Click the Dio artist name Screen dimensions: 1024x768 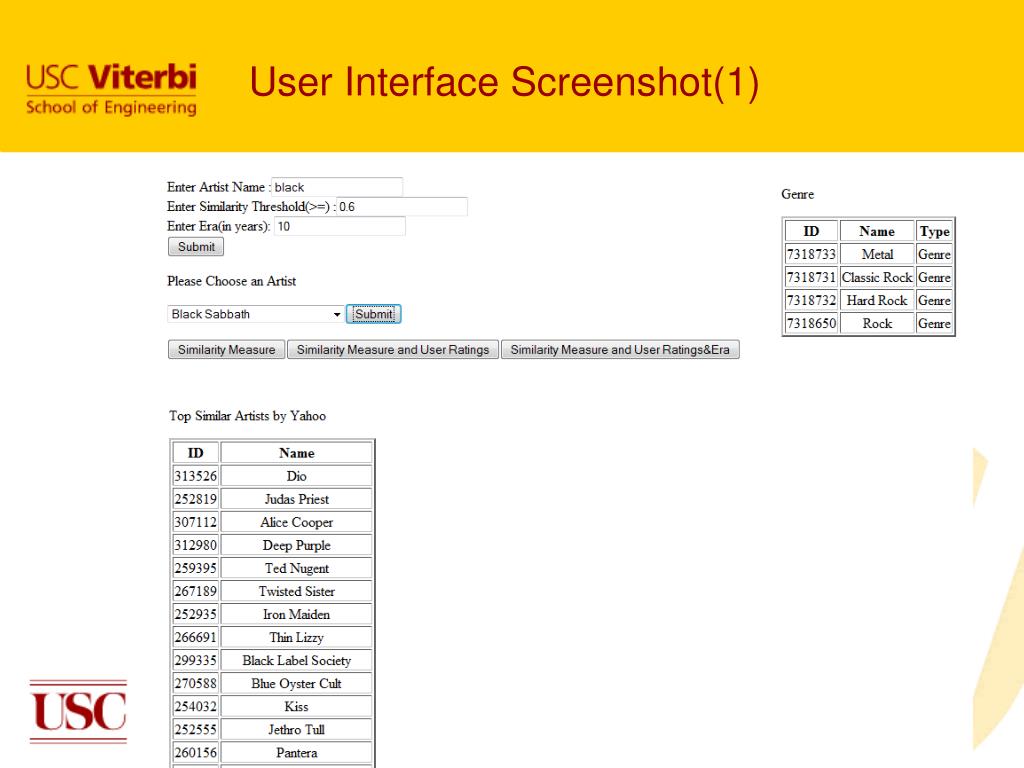[x=296, y=476]
